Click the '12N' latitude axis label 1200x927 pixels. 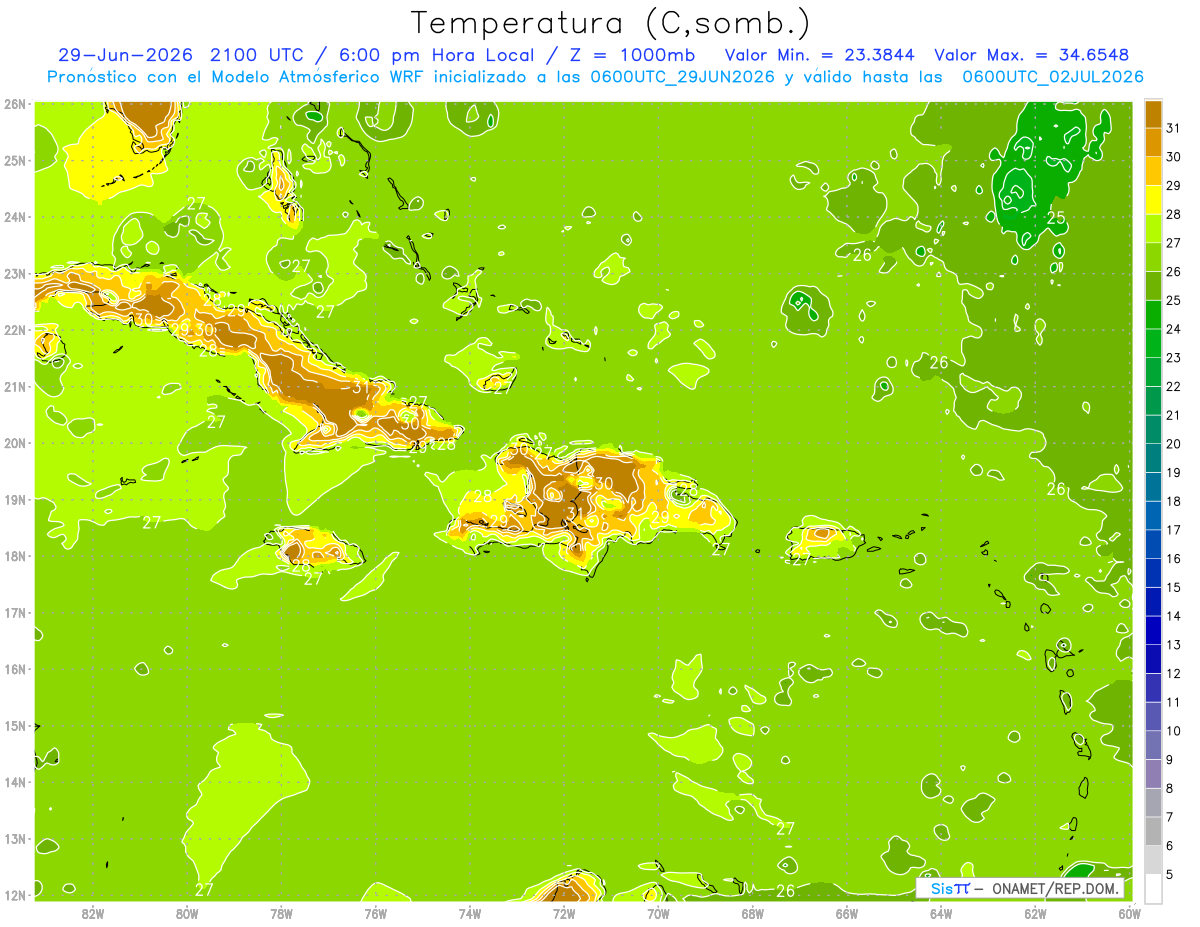[x=15, y=895]
